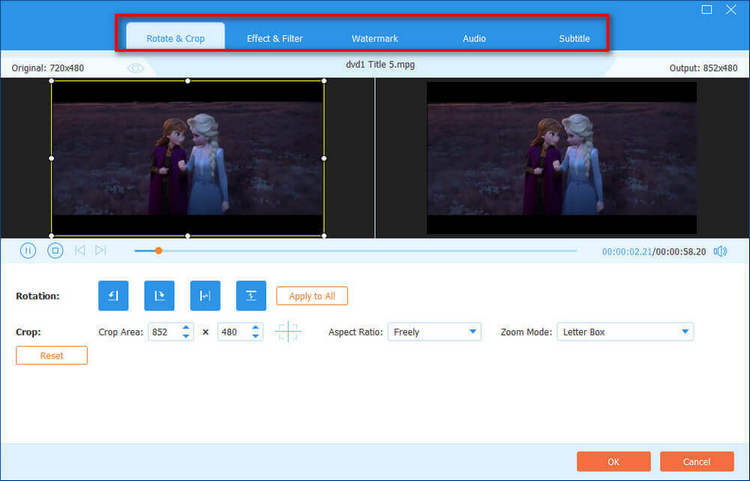Pause the video playback
The image size is (750, 481).
point(28,251)
